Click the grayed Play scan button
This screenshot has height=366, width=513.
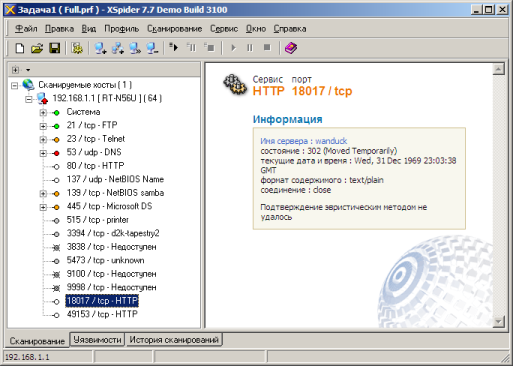[x=233, y=48]
